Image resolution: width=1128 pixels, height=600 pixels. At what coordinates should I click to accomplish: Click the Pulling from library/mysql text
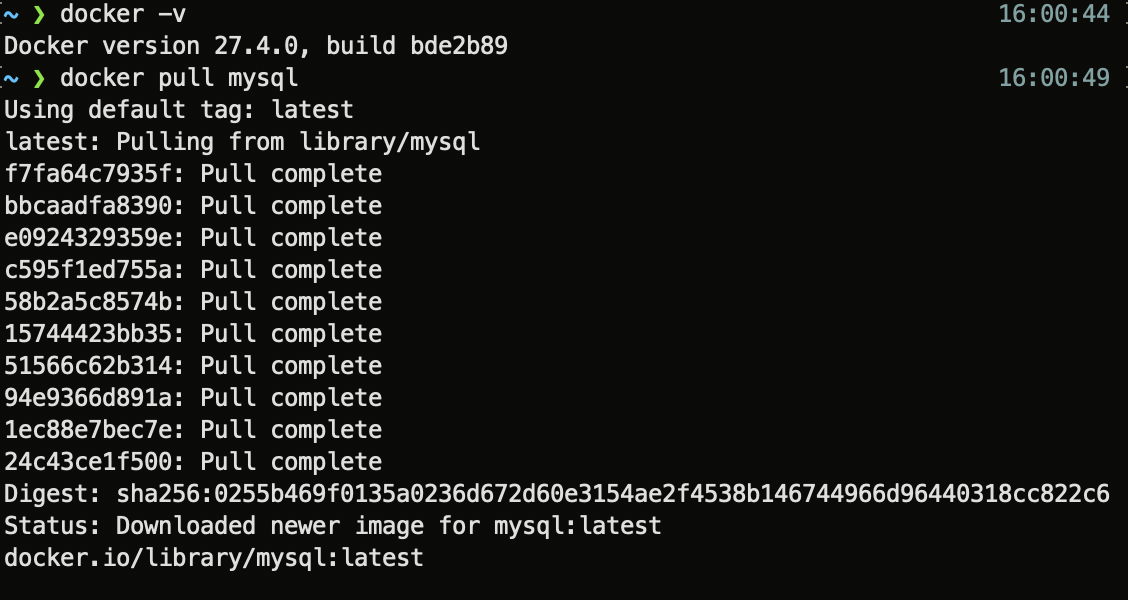[298, 142]
